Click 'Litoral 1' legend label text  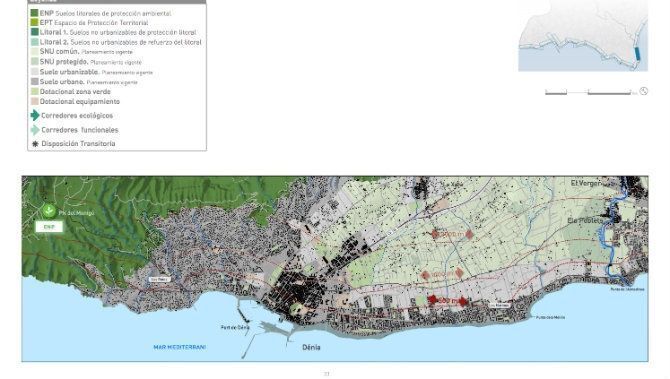pyautogui.click(x=53, y=32)
